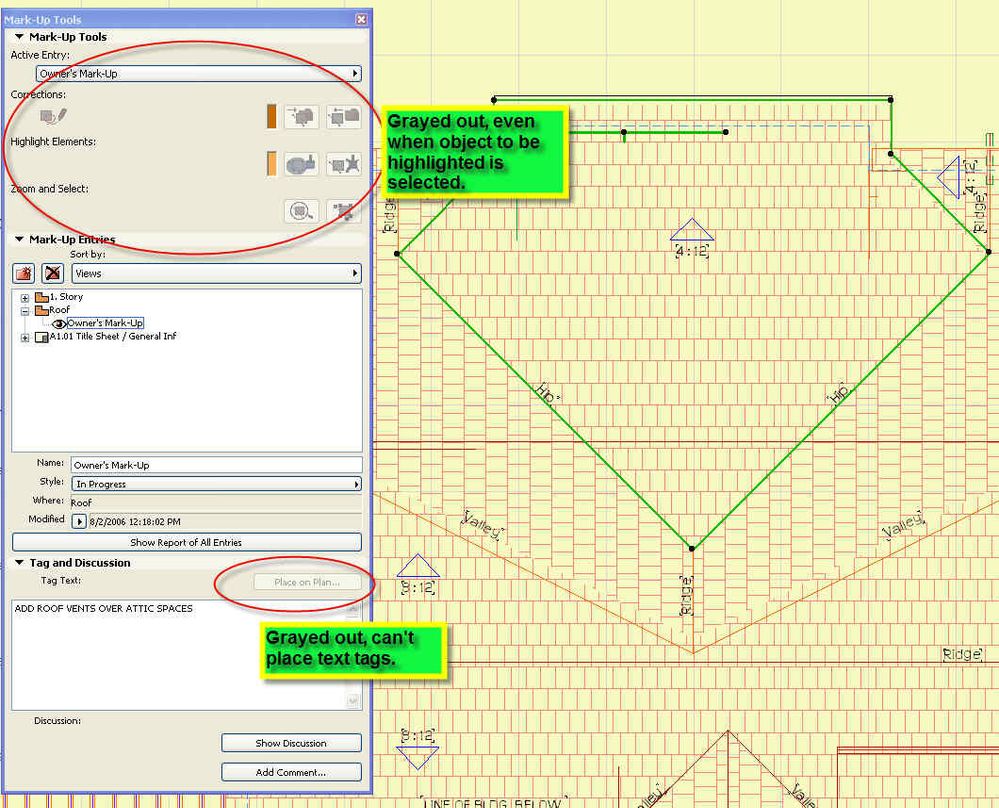
Task: Click the Where field showing Roof
Action: tap(217, 502)
